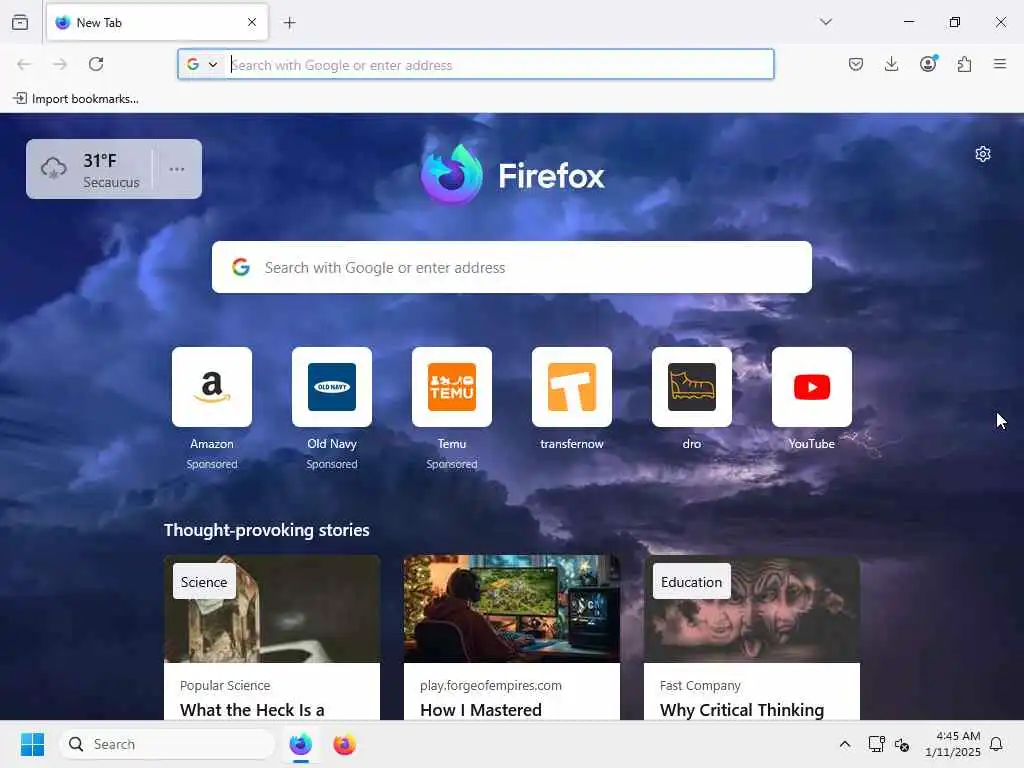This screenshot has width=1024, height=768.
Task: Click Firefox Nightly taskbar icon
Action: pos(300,744)
